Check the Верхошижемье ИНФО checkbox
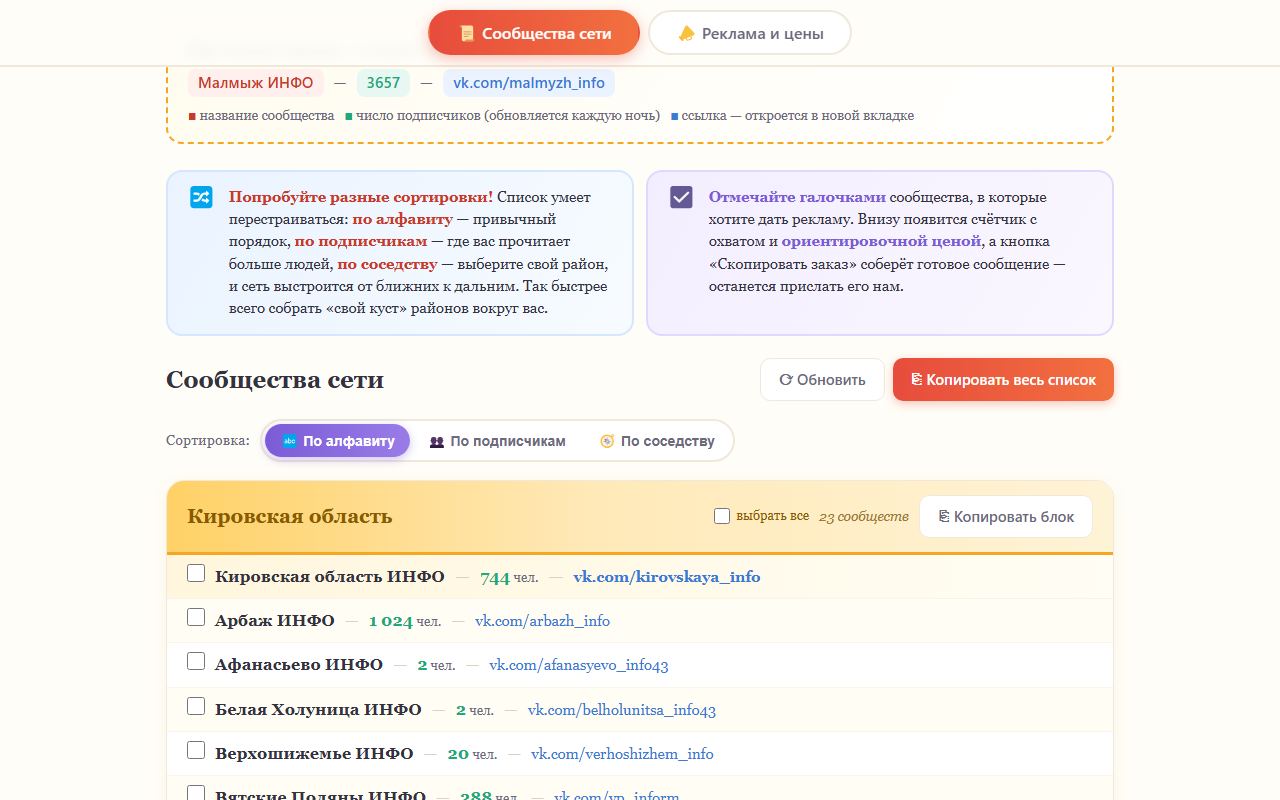The image size is (1280, 800). tap(196, 750)
